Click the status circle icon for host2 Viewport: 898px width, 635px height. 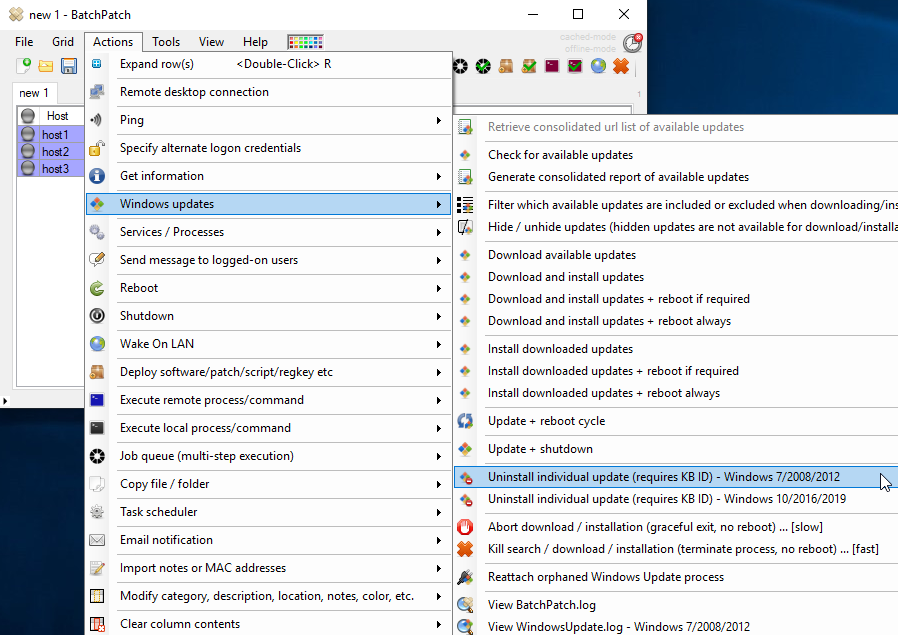click(27, 152)
